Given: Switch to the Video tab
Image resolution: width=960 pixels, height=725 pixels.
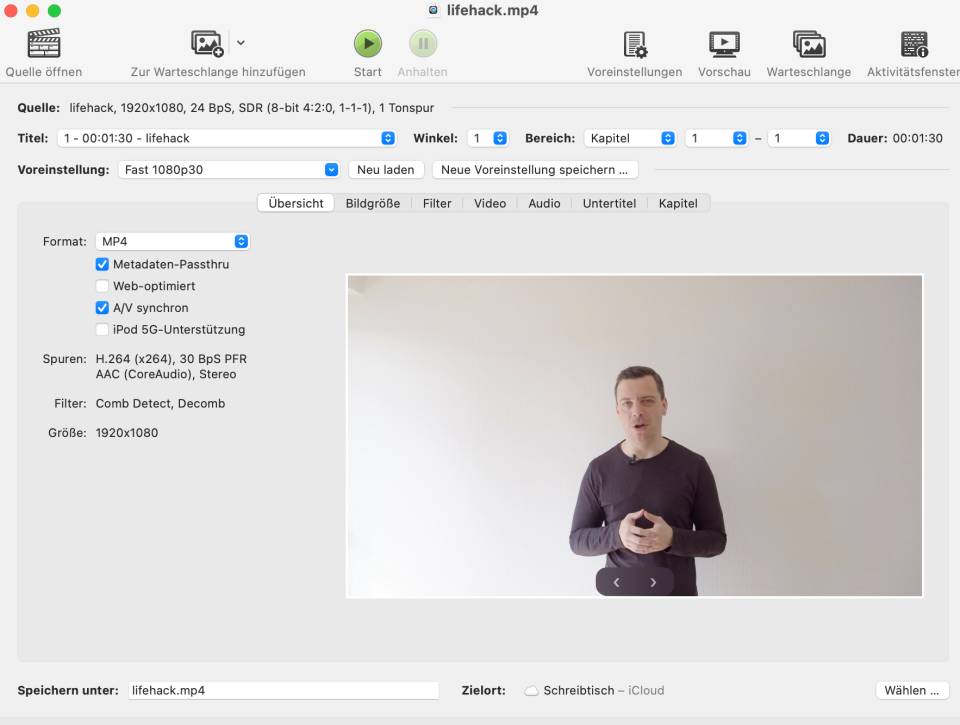Looking at the screenshot, I should (489, 203).
